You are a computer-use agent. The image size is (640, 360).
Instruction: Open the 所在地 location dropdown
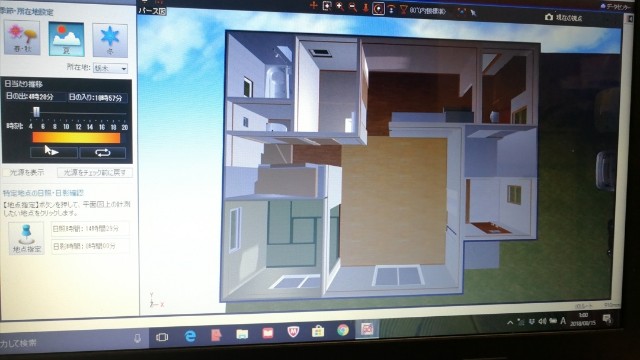(110, 69)
